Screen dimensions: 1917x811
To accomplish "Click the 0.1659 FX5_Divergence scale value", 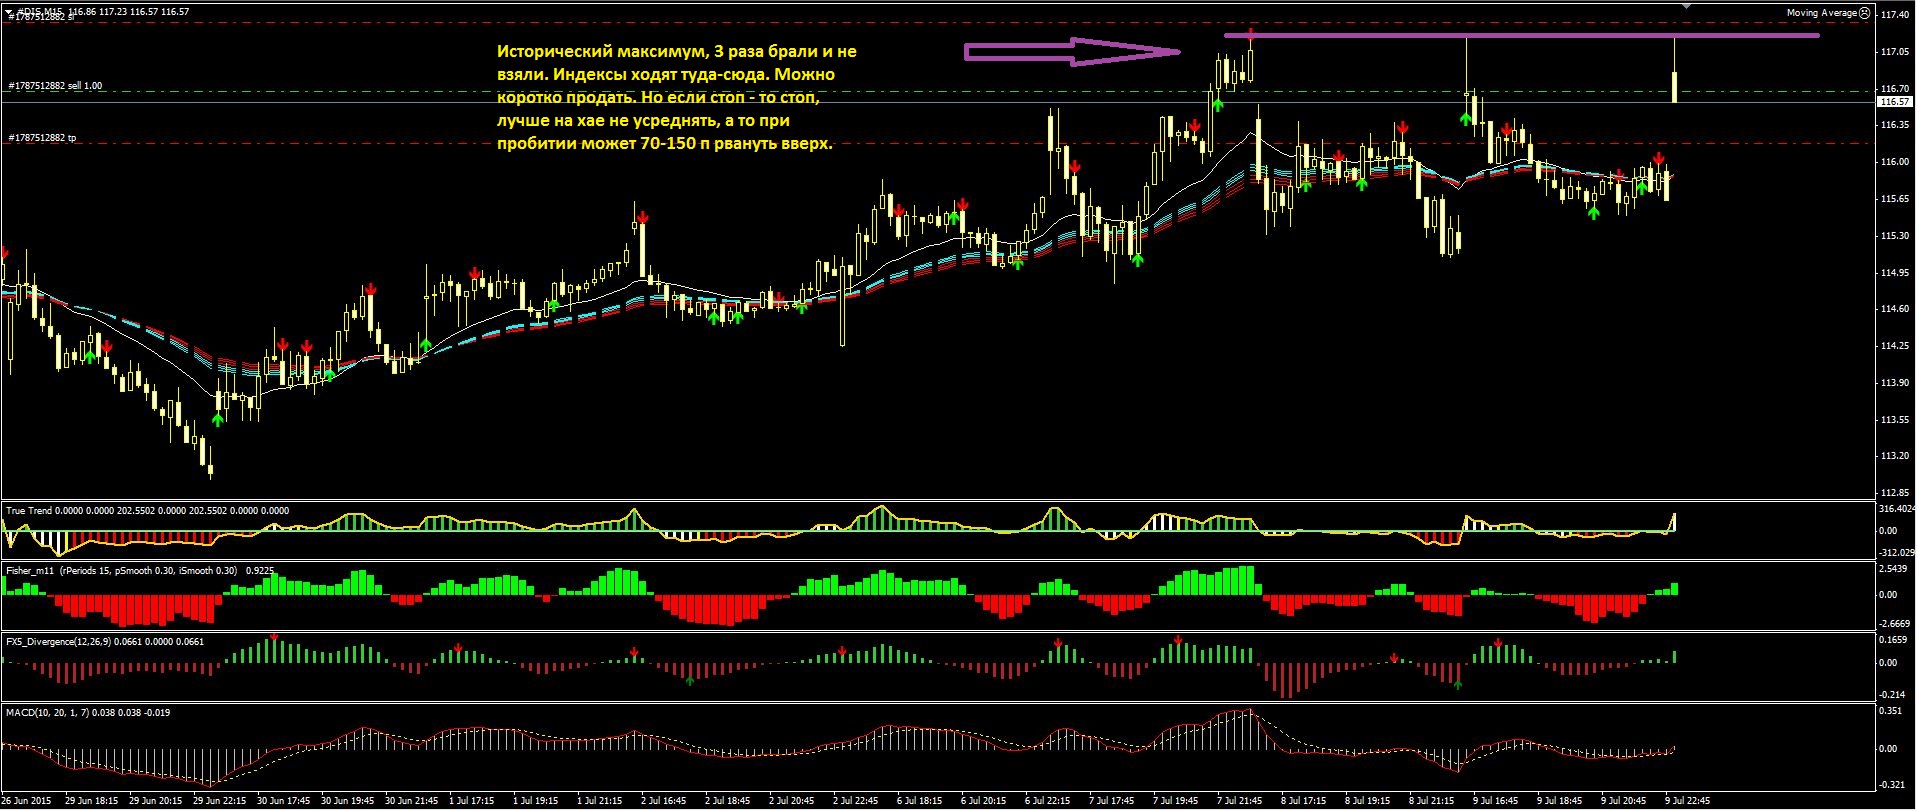I will pyautogui.click(x=1895, y=640).
